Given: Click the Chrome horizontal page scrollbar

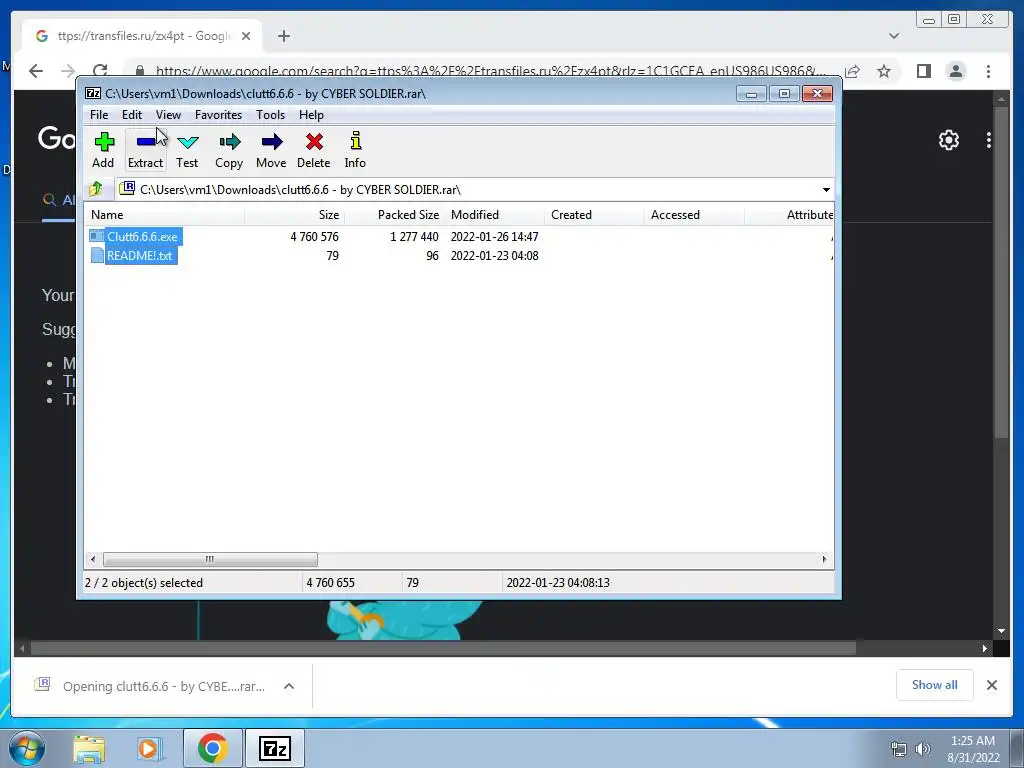Looking at the screenshot, I should pyautogui.click(x=443, y=648).
